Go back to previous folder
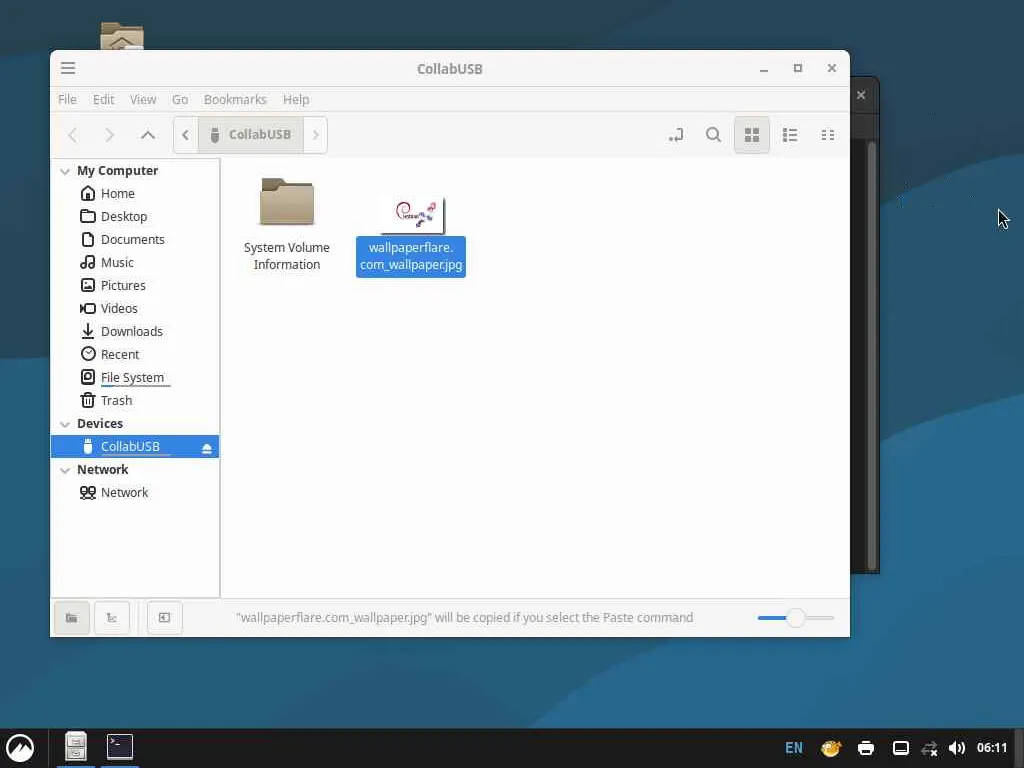Image resolution: width=1024 pixels, height=768 pixels. pos(72,135)
